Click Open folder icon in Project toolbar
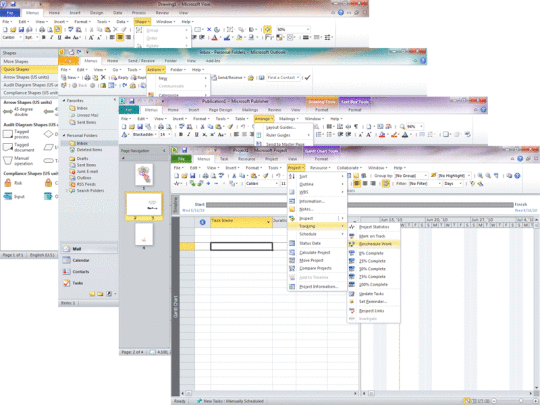 point(184,176)
